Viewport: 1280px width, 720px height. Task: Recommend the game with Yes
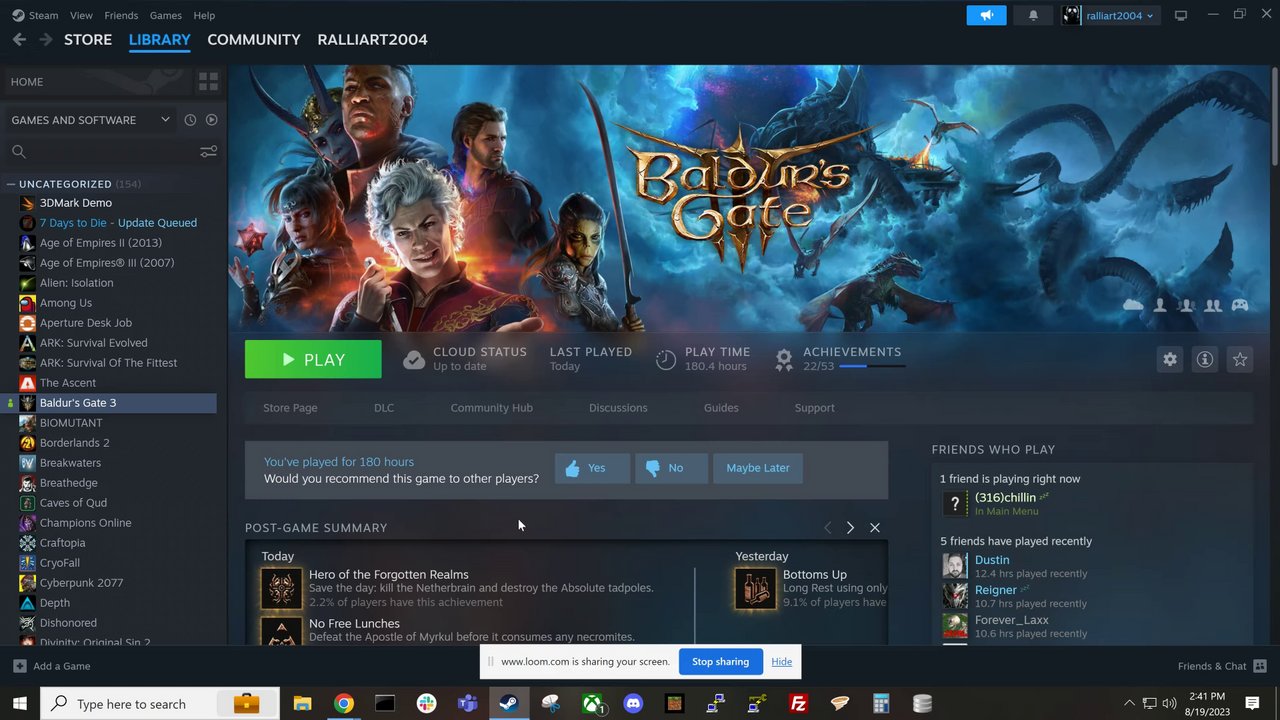point(592,468)
